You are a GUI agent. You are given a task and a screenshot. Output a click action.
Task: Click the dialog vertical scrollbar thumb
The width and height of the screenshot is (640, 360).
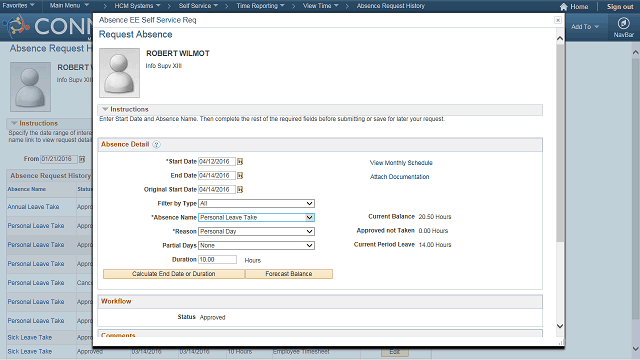tap(560, 143)
